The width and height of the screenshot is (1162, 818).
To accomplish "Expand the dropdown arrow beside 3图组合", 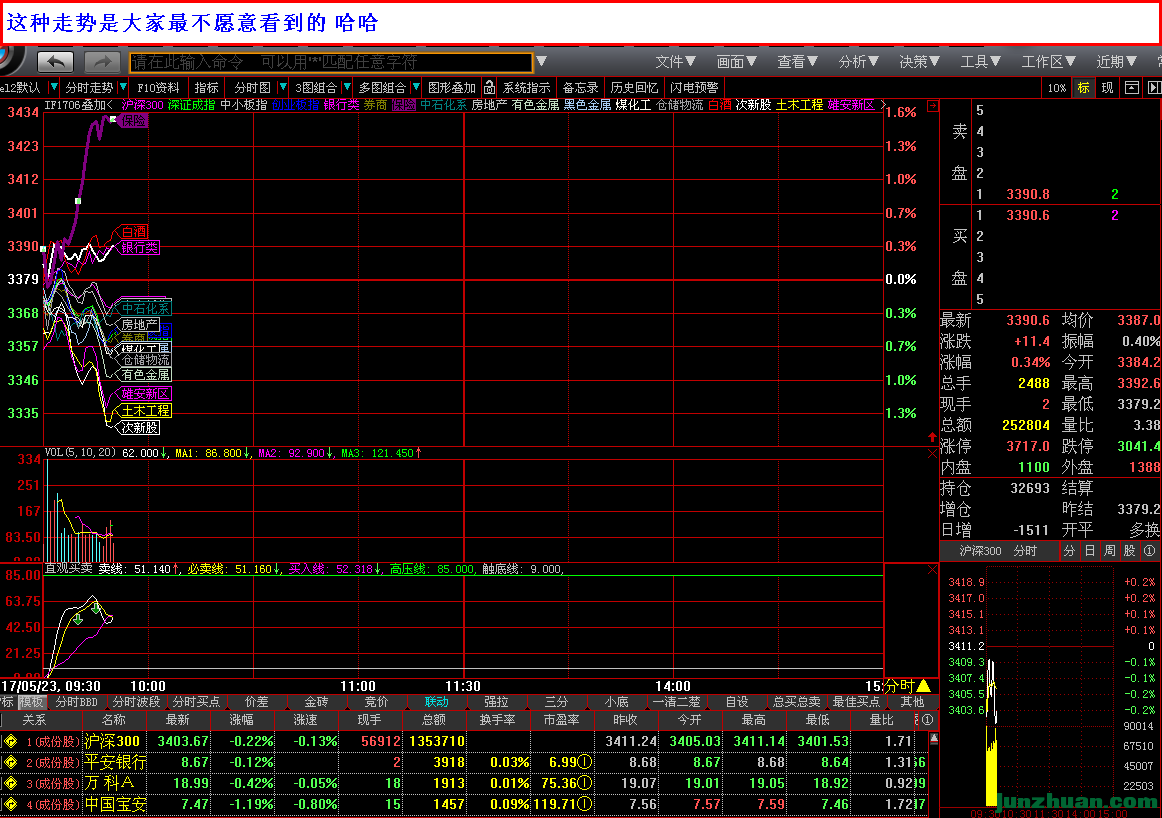I will (x=347, y=87).
